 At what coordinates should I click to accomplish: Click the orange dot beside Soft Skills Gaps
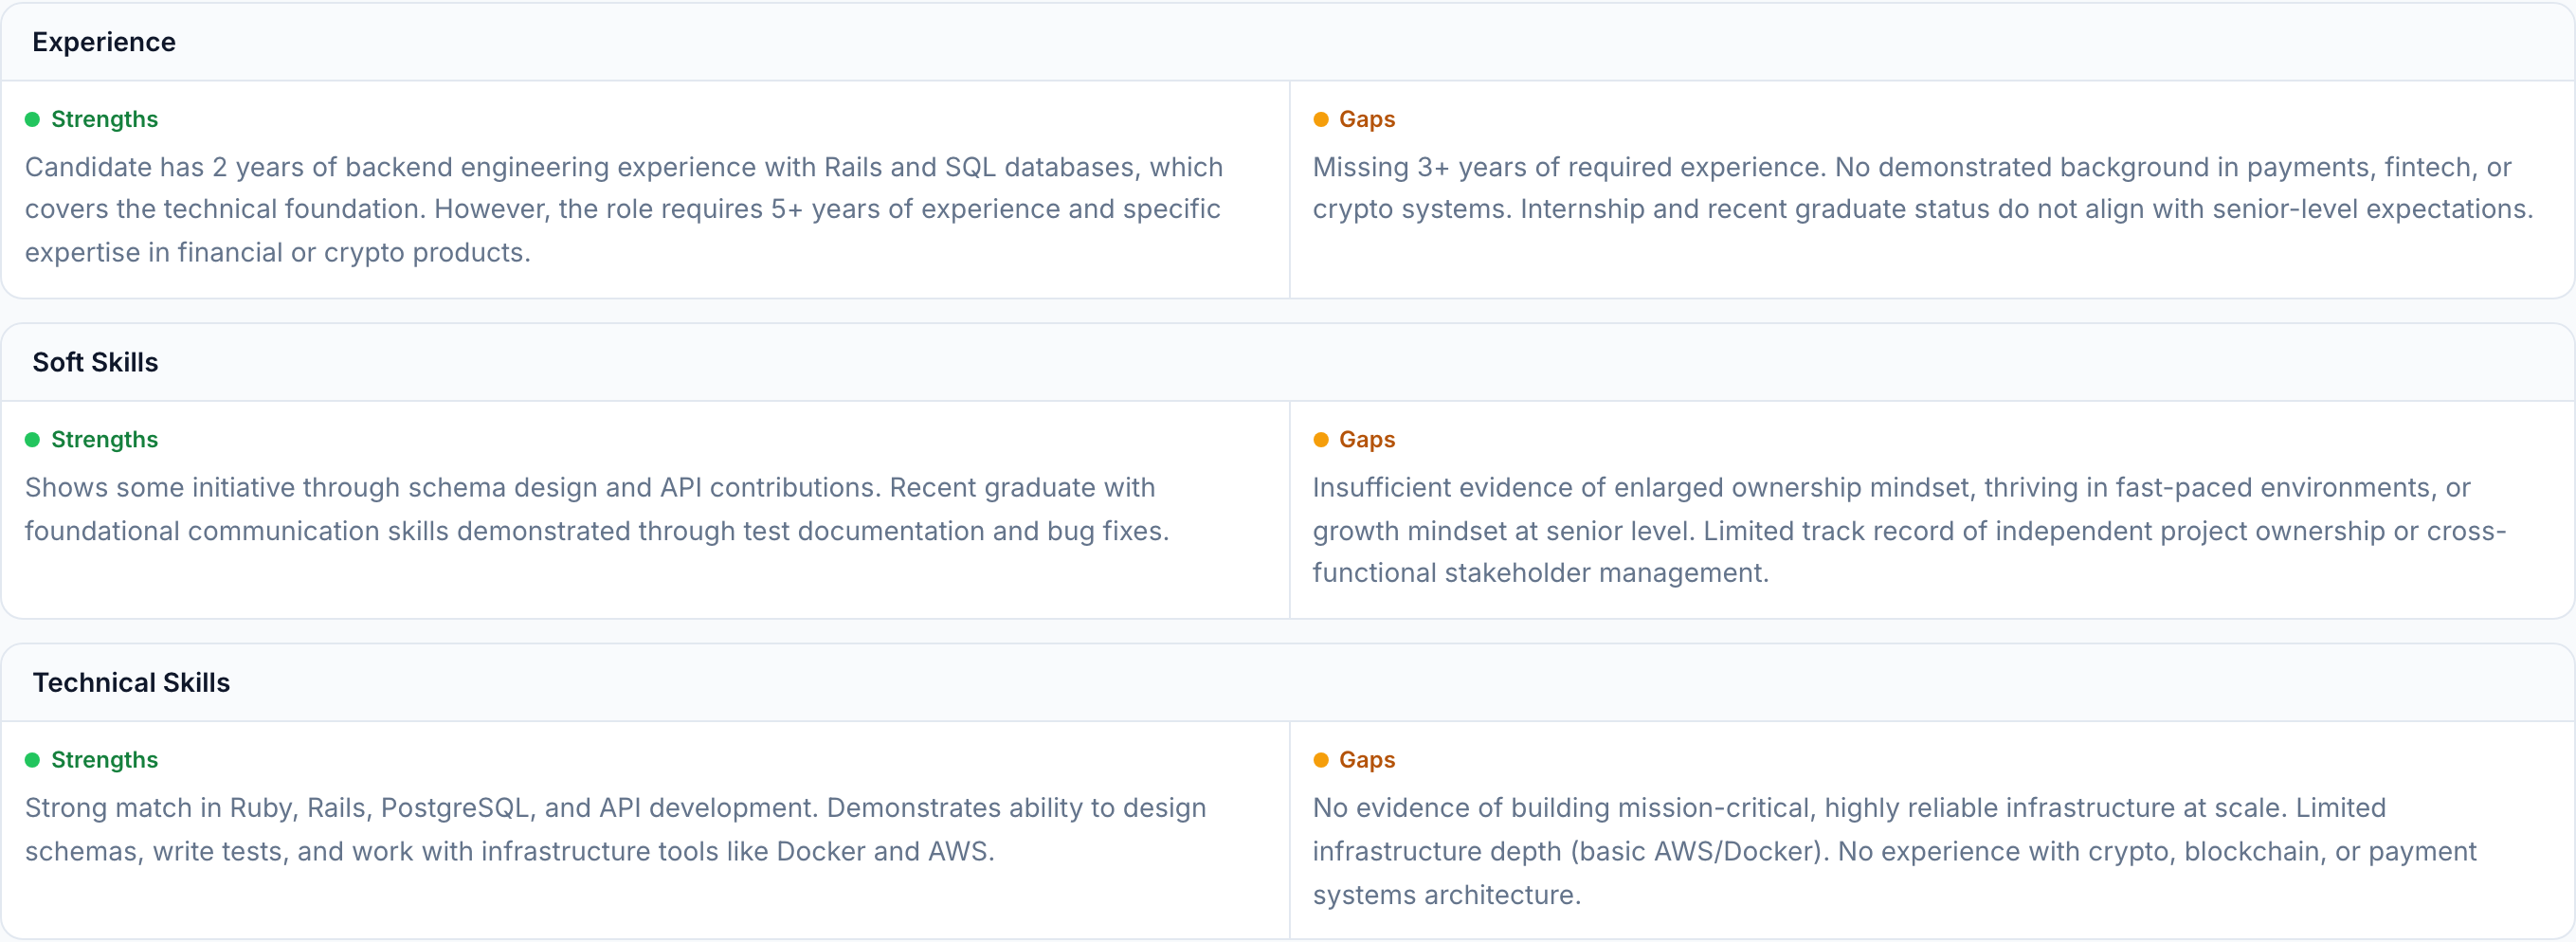coord(1320,440)
